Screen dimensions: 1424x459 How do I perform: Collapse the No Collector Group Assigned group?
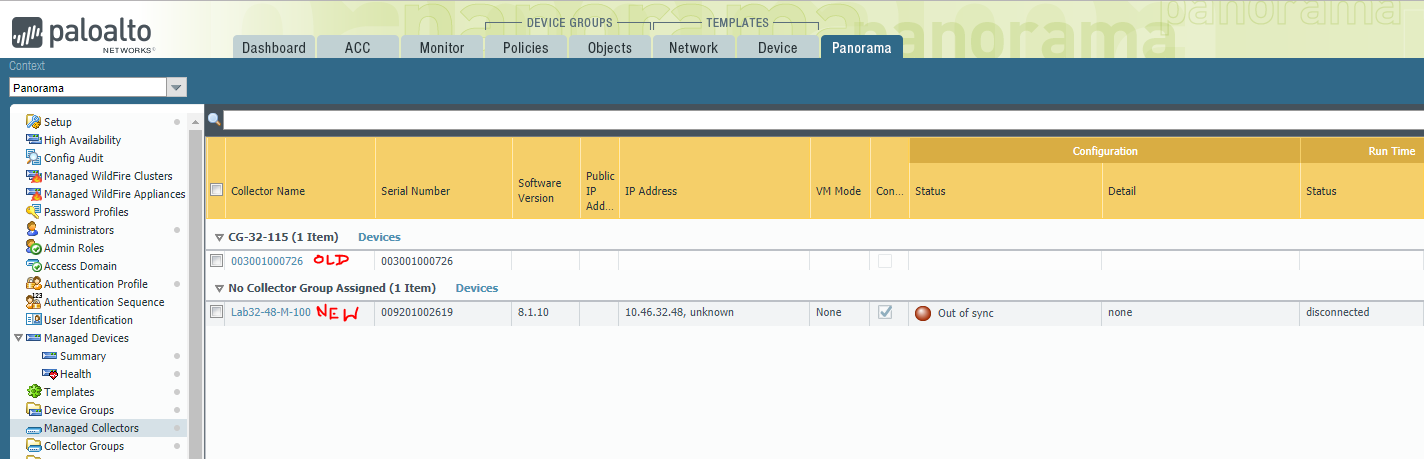coord(219,289)
